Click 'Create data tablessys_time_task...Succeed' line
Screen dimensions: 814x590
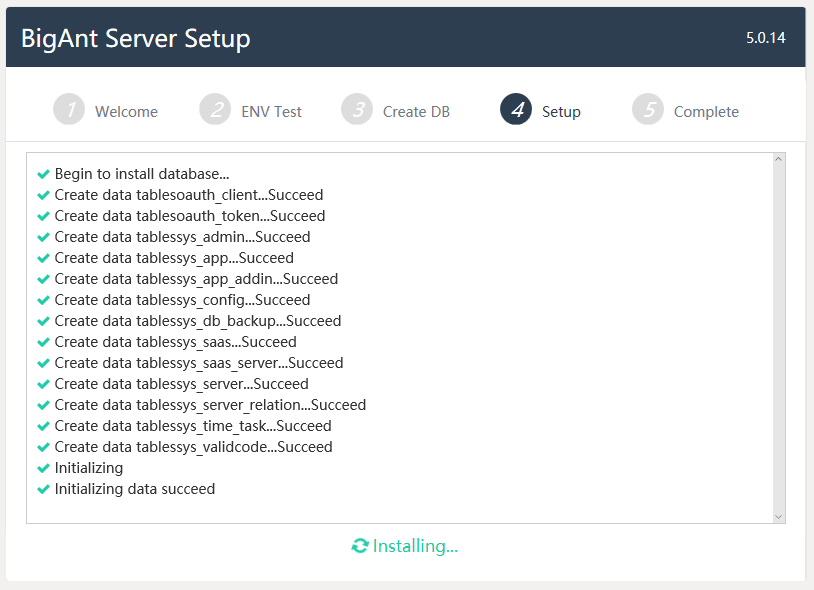(193, 426)
